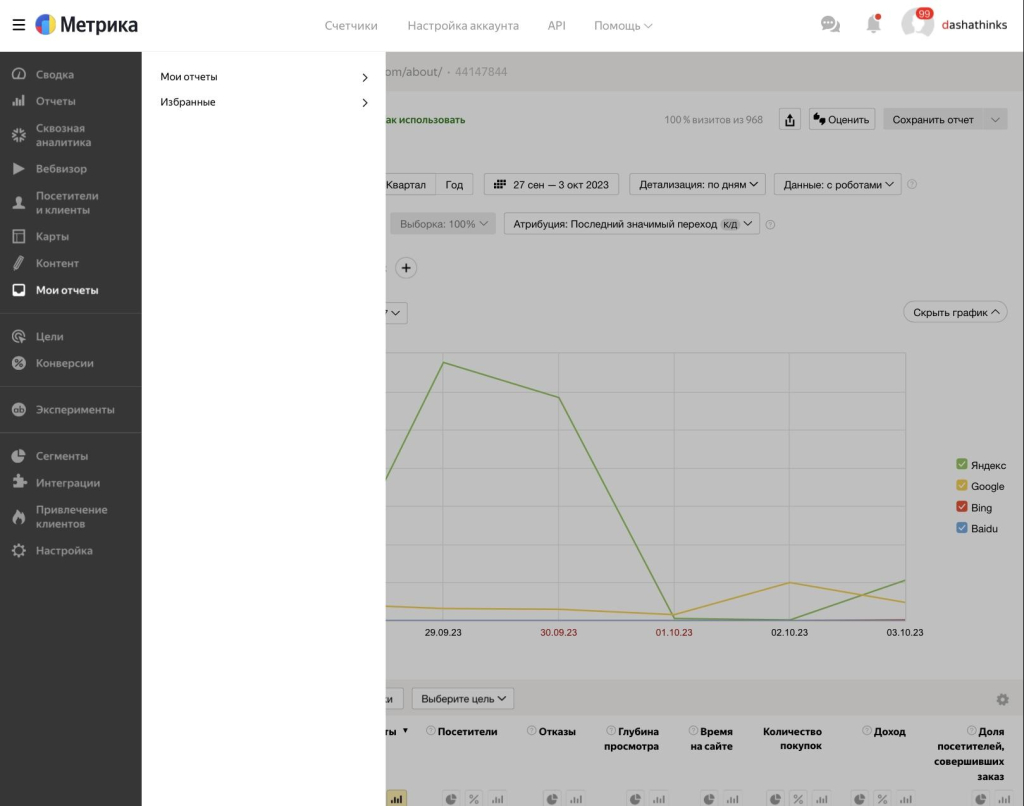Add a segment with the plus icon
The image size is (1024, 806).
coord(406,268)
